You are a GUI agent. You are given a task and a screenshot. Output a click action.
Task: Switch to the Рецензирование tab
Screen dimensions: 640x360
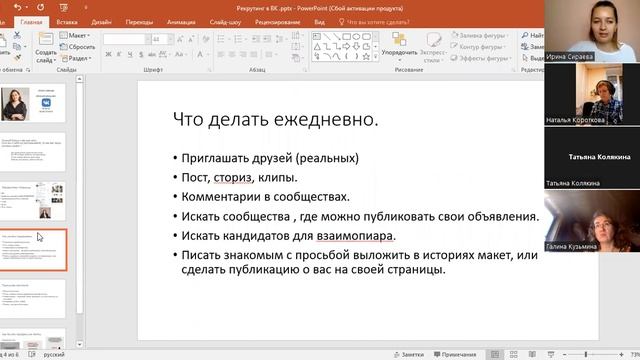tap(278, 22)
